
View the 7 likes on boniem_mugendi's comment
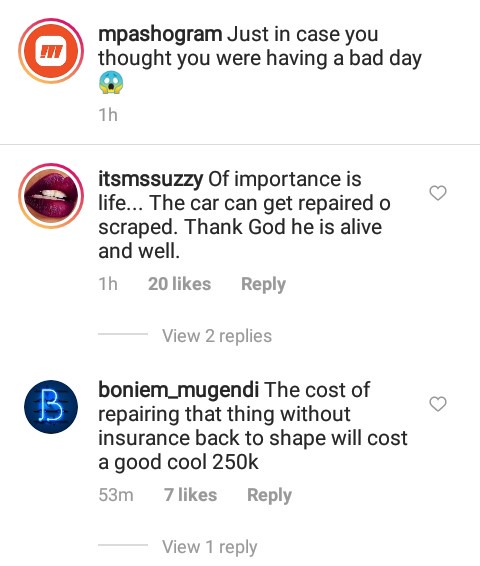pos(190,495)
